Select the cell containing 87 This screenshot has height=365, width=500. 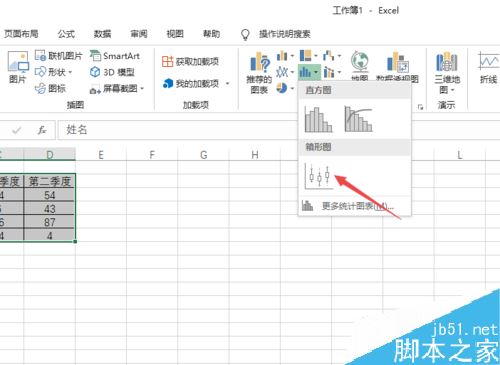(x=50, y=222)
